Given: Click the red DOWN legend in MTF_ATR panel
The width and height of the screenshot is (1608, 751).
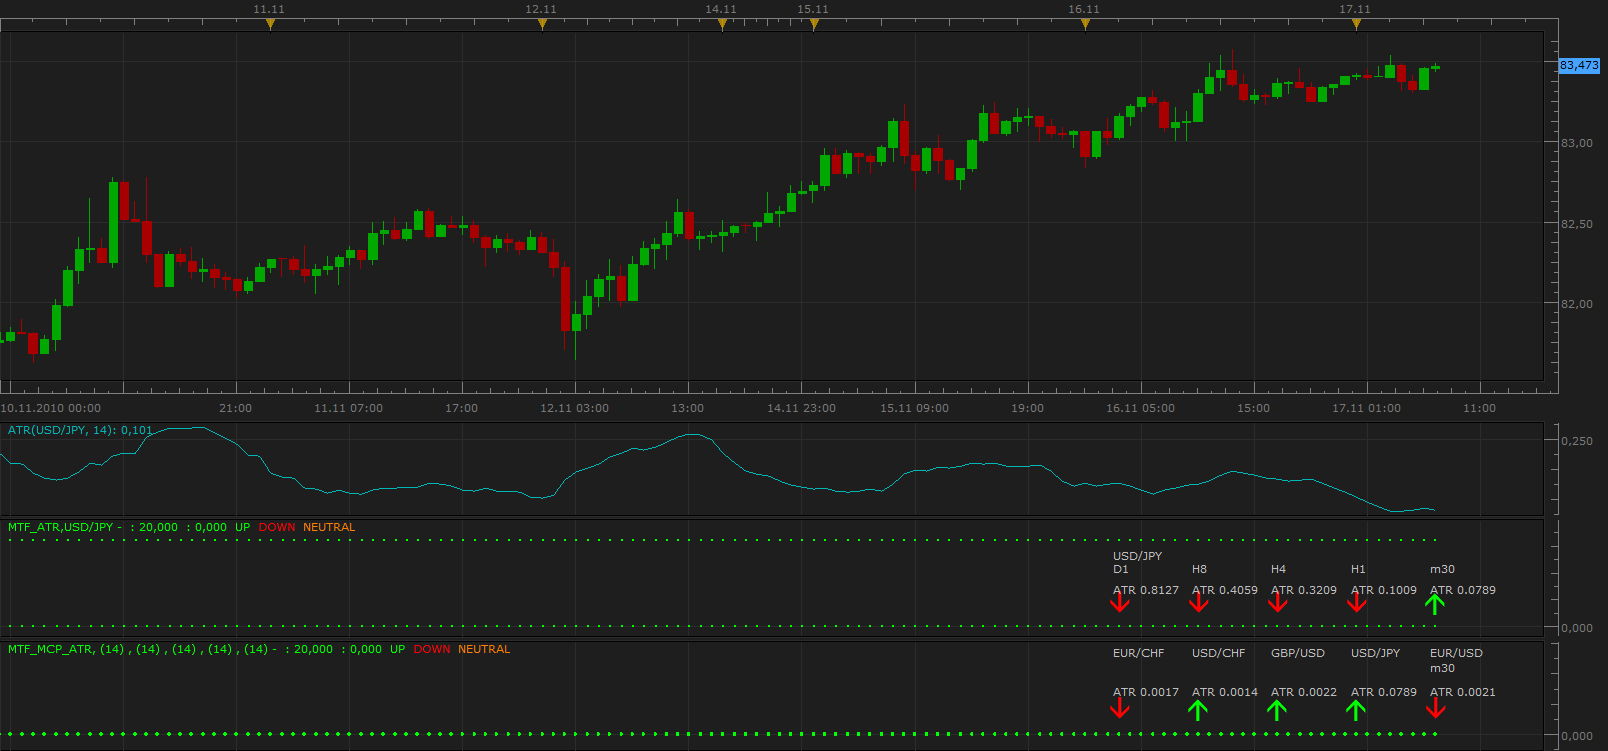Looking at the screenshot, I should pyautogui.click(x=277, y=527).
